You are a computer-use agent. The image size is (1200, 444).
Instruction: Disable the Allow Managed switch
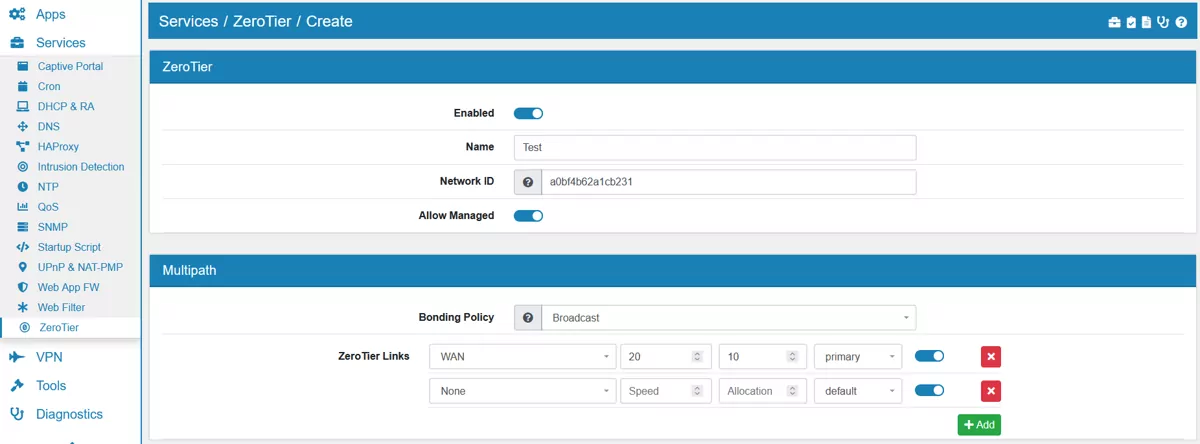[x=528, y=216]
